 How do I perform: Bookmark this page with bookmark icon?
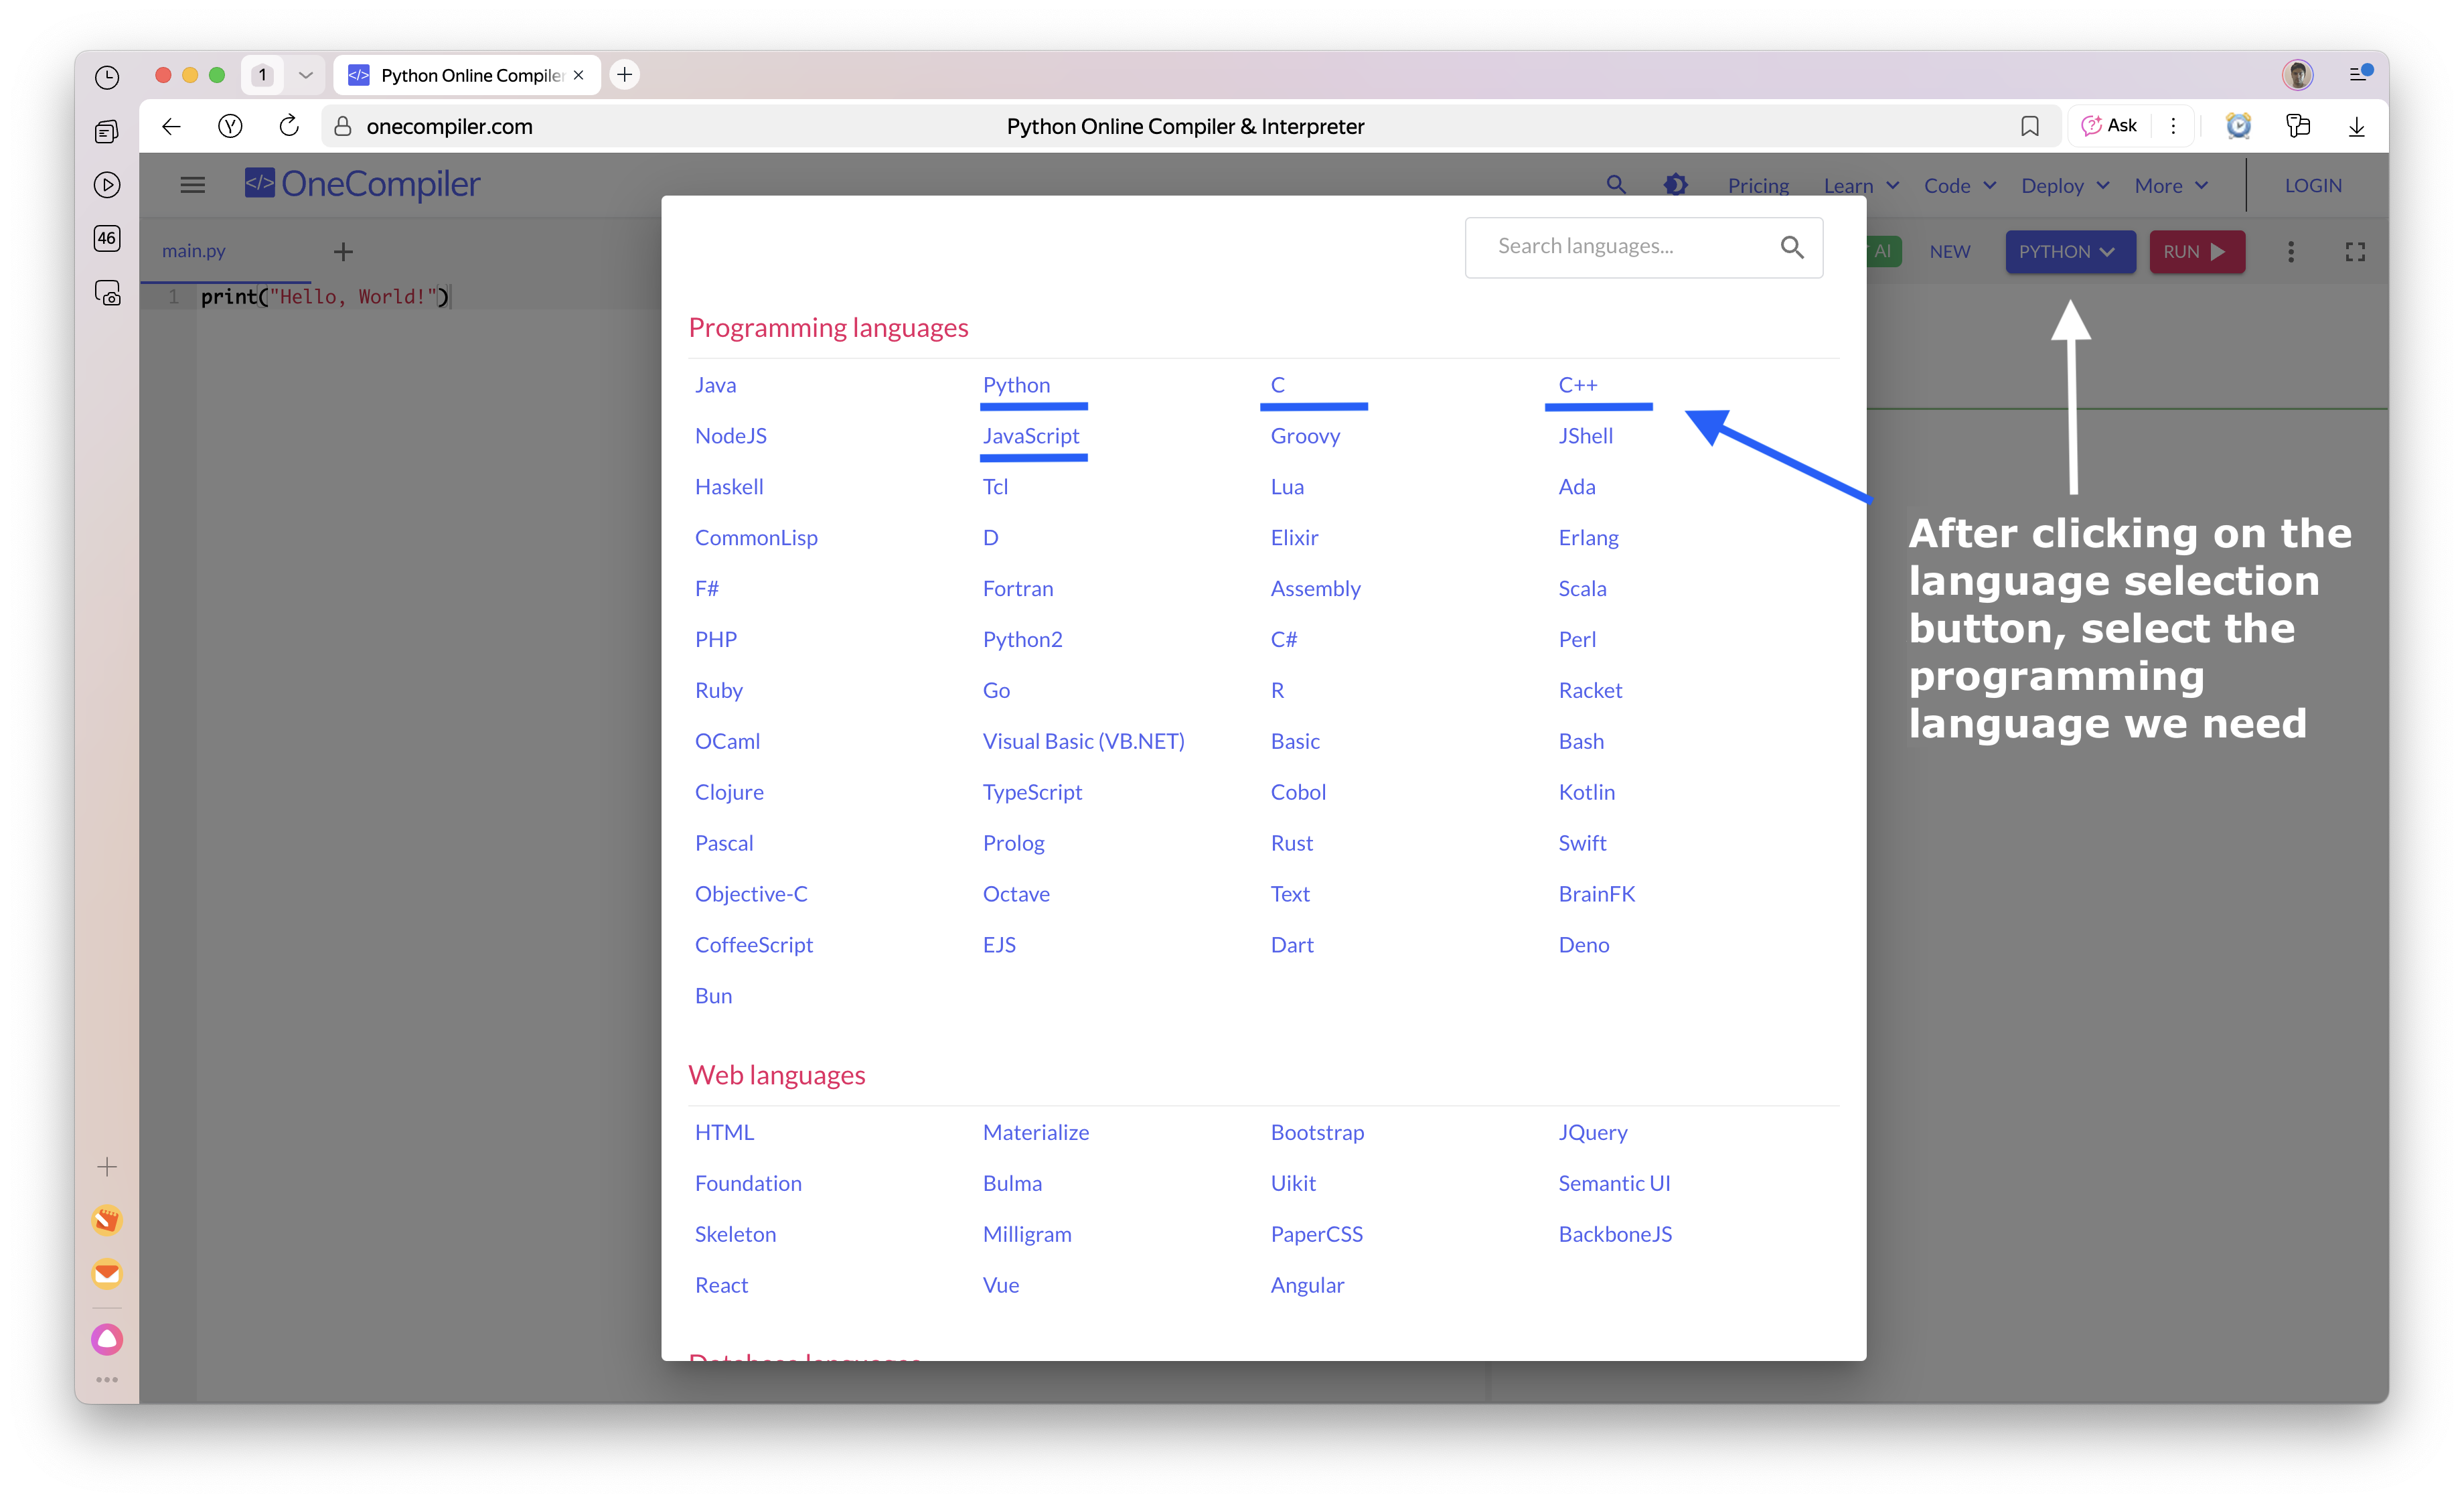pos(2029,126)
